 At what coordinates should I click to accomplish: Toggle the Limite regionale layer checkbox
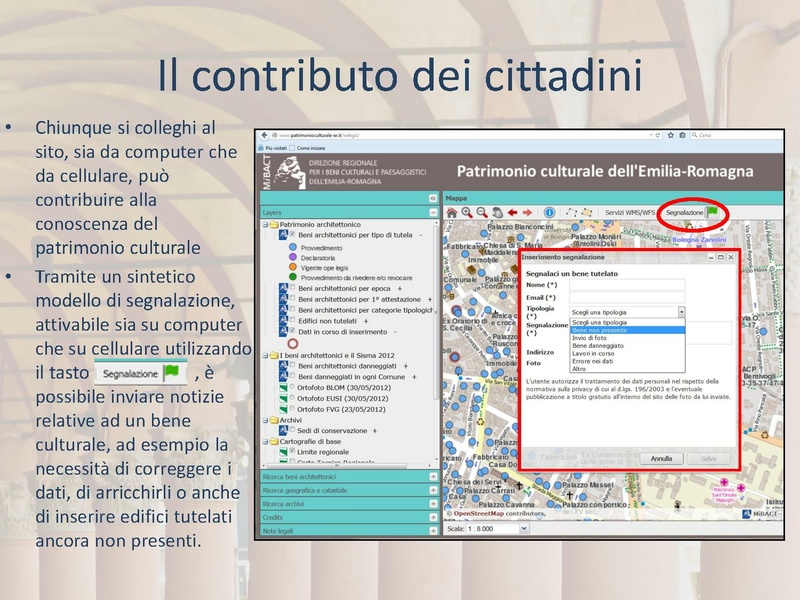[x=292, y=452]
